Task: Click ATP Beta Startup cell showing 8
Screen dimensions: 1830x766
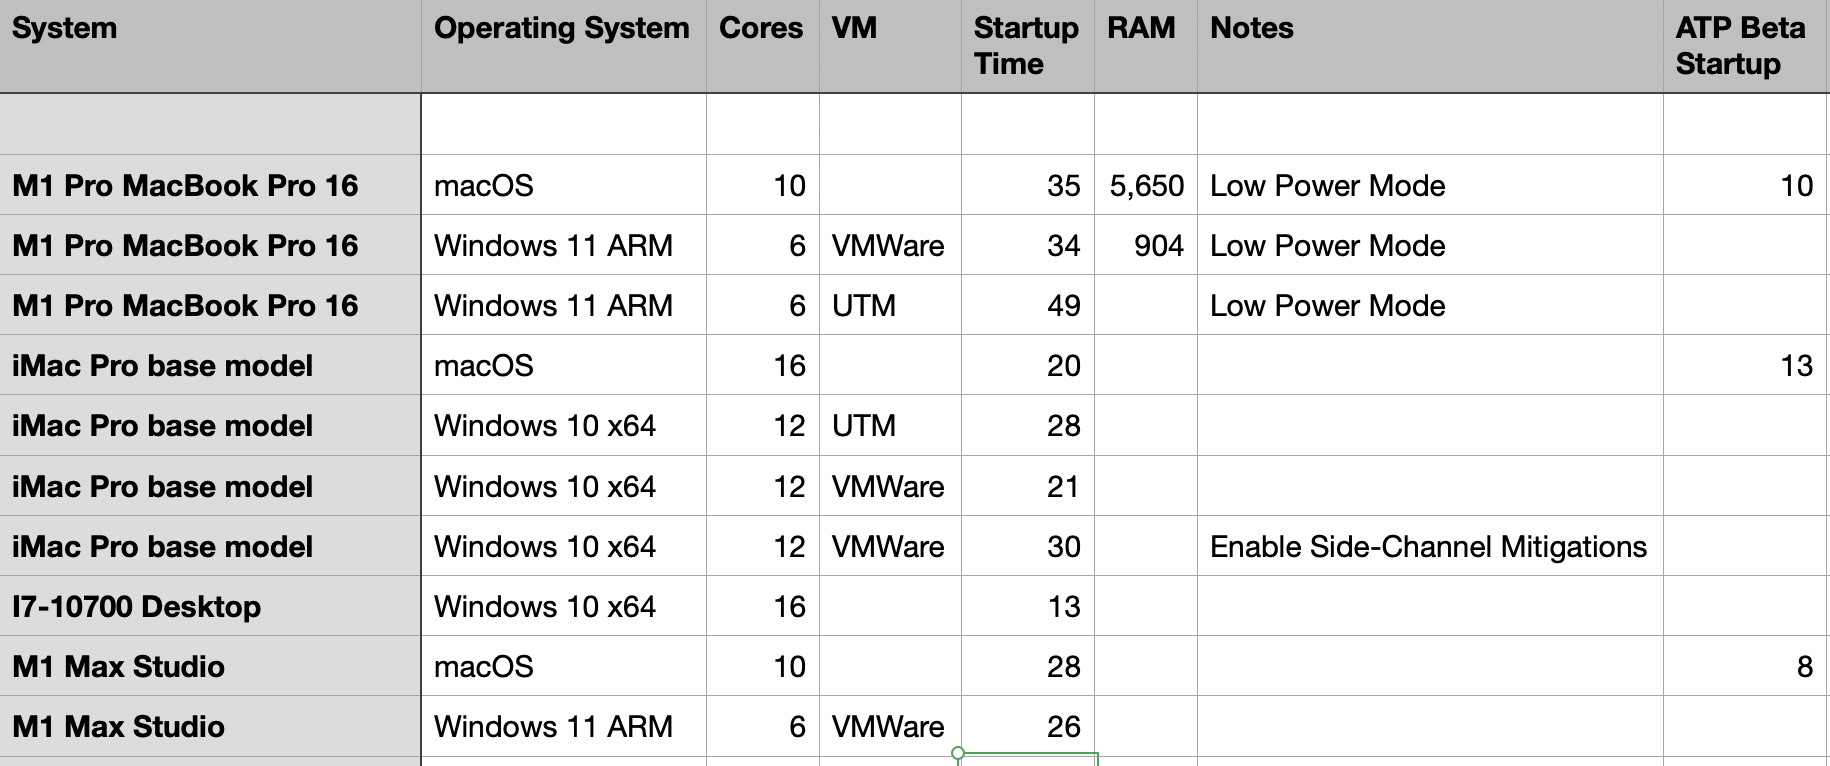Action: click(x=1746, y=666)
